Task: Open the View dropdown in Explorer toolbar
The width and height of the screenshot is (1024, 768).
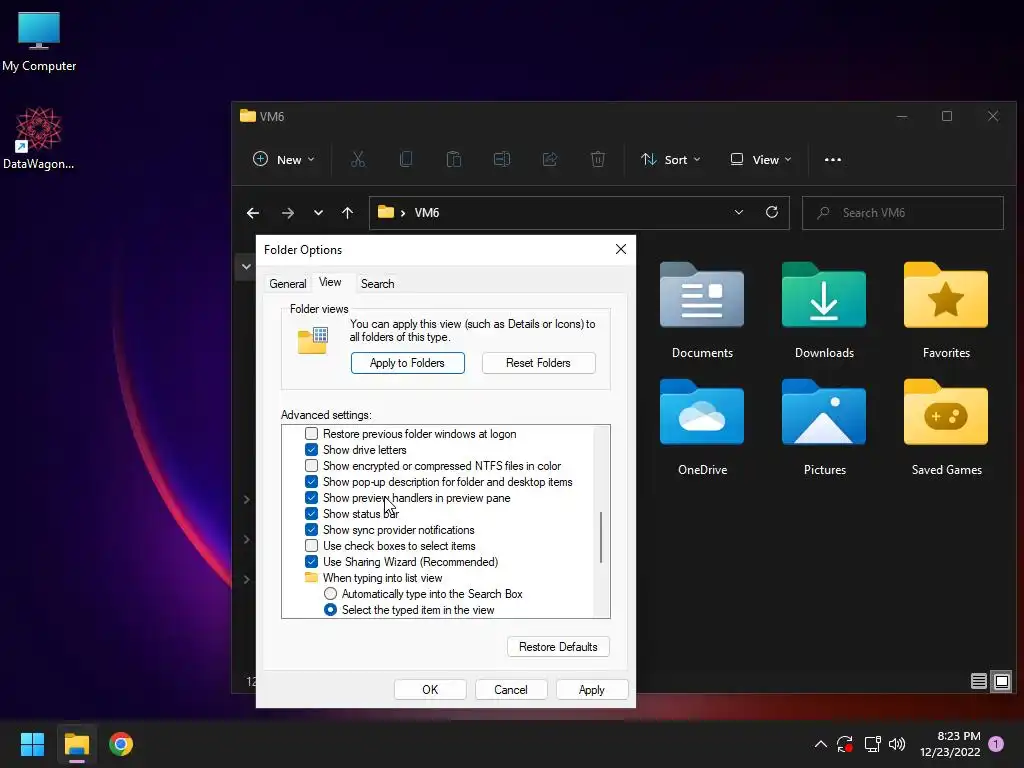Action: click(761, 159)
